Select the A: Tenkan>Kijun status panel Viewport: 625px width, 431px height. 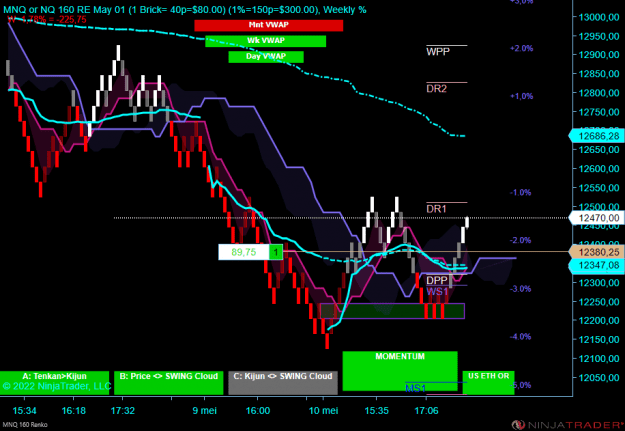coord(54,383)
